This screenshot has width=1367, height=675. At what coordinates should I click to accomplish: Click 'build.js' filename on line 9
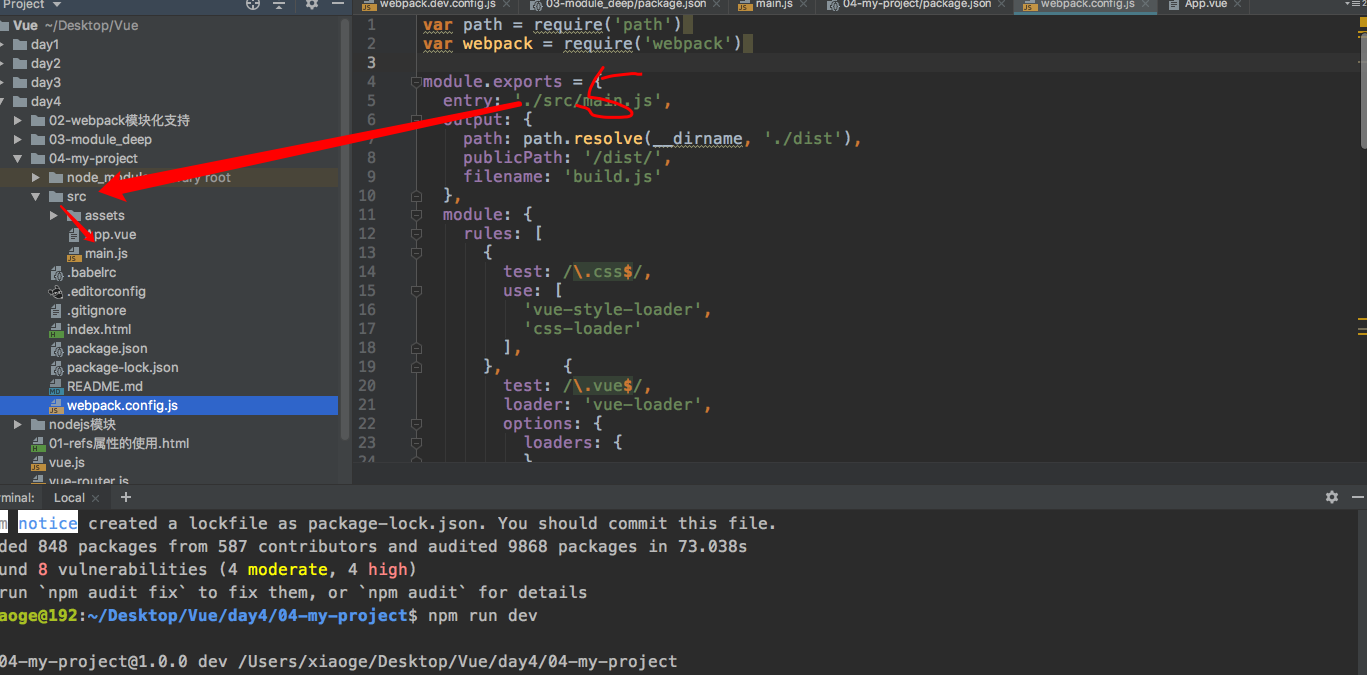[613, 177]
